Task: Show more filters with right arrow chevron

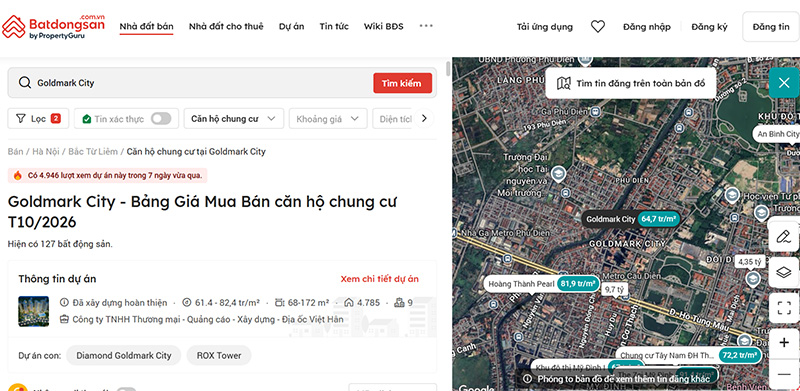Action: [x=423, y=118]
